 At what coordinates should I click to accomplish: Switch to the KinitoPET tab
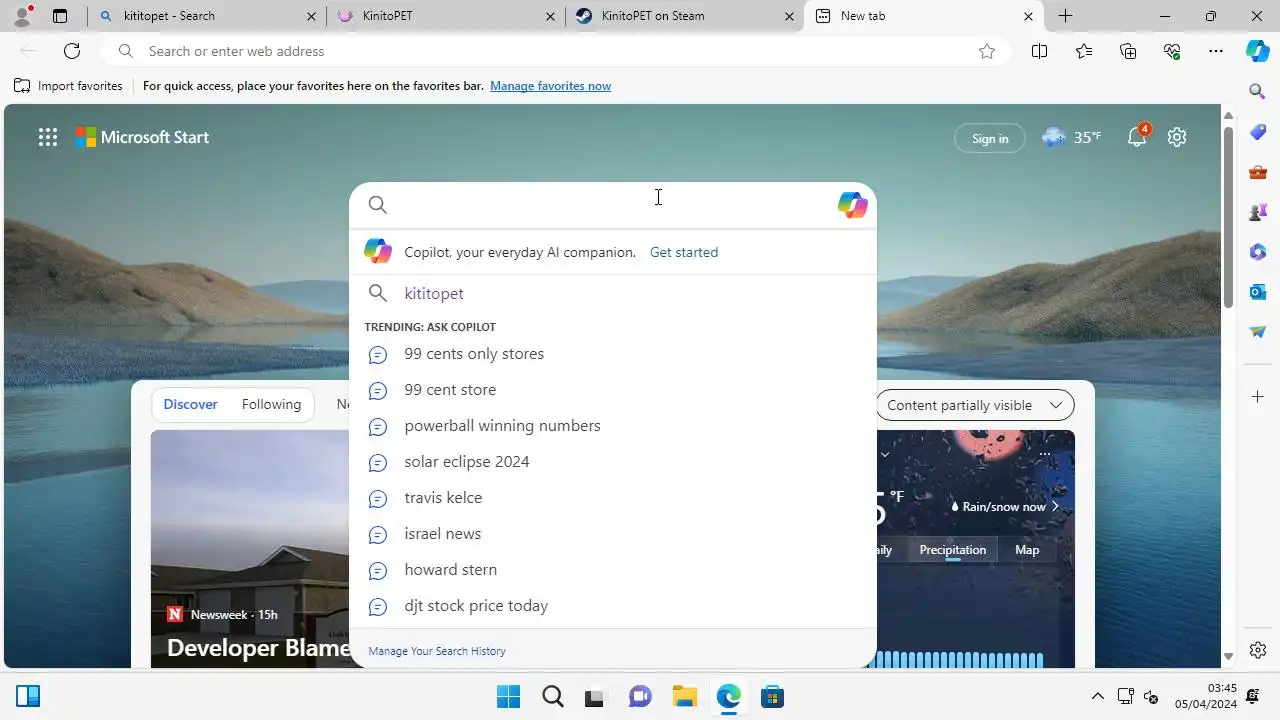point(445,16)
